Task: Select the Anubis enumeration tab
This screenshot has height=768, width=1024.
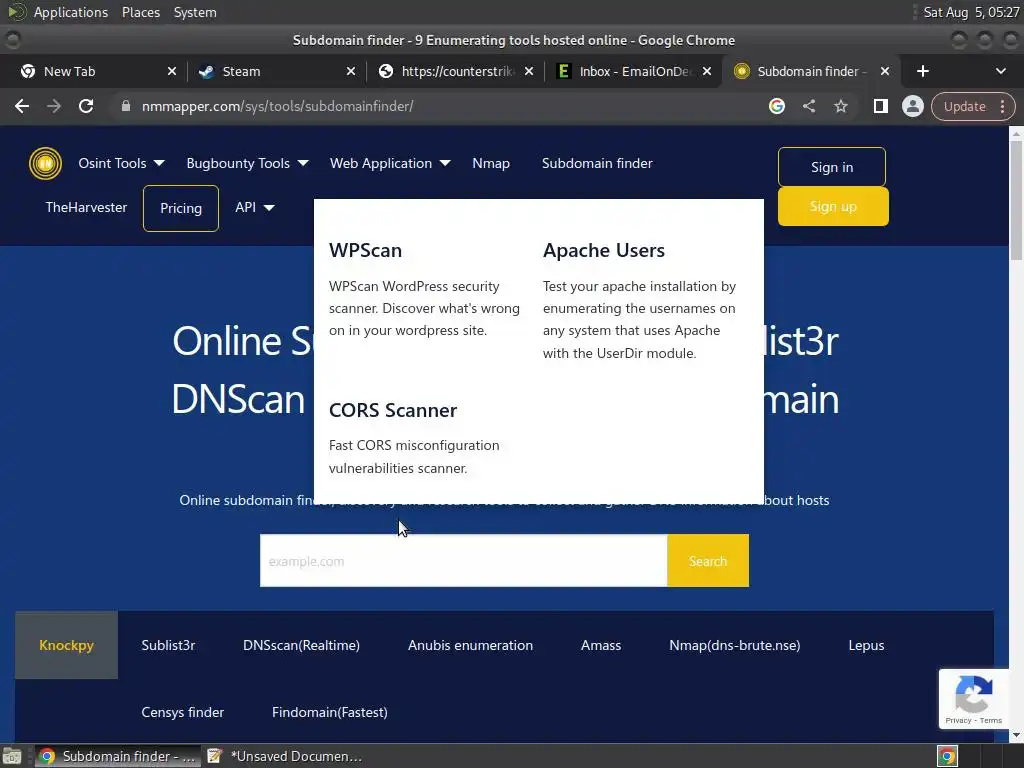Action: [x=470, y=645]
